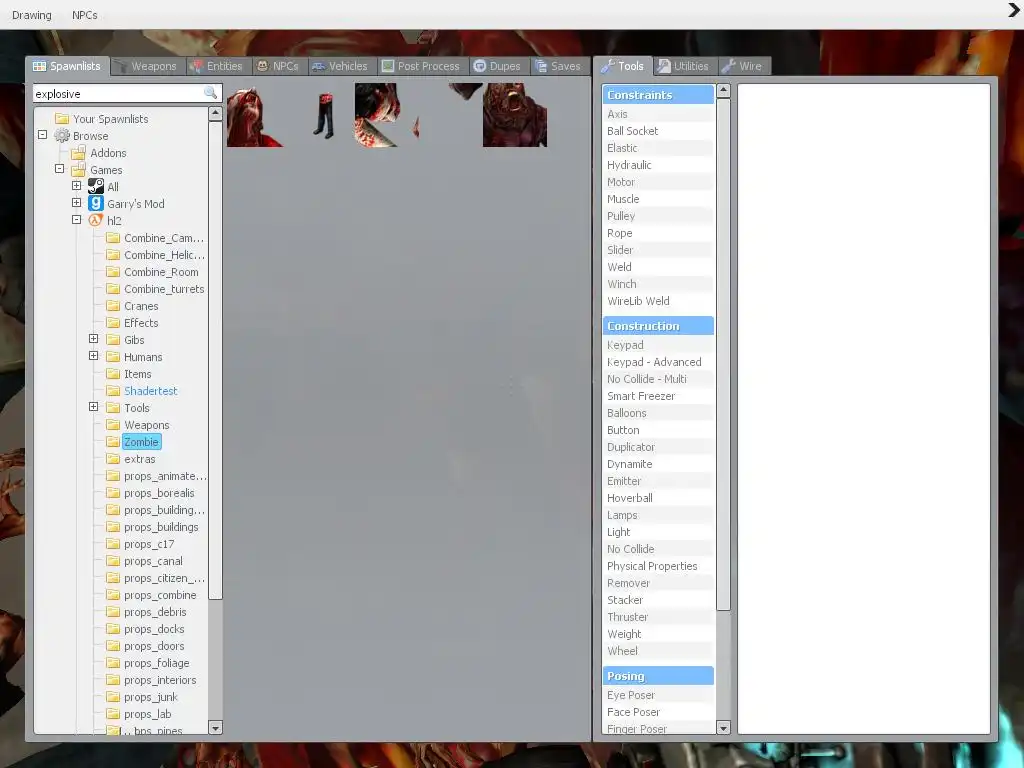Open the Drawing menu

(31, 15)
